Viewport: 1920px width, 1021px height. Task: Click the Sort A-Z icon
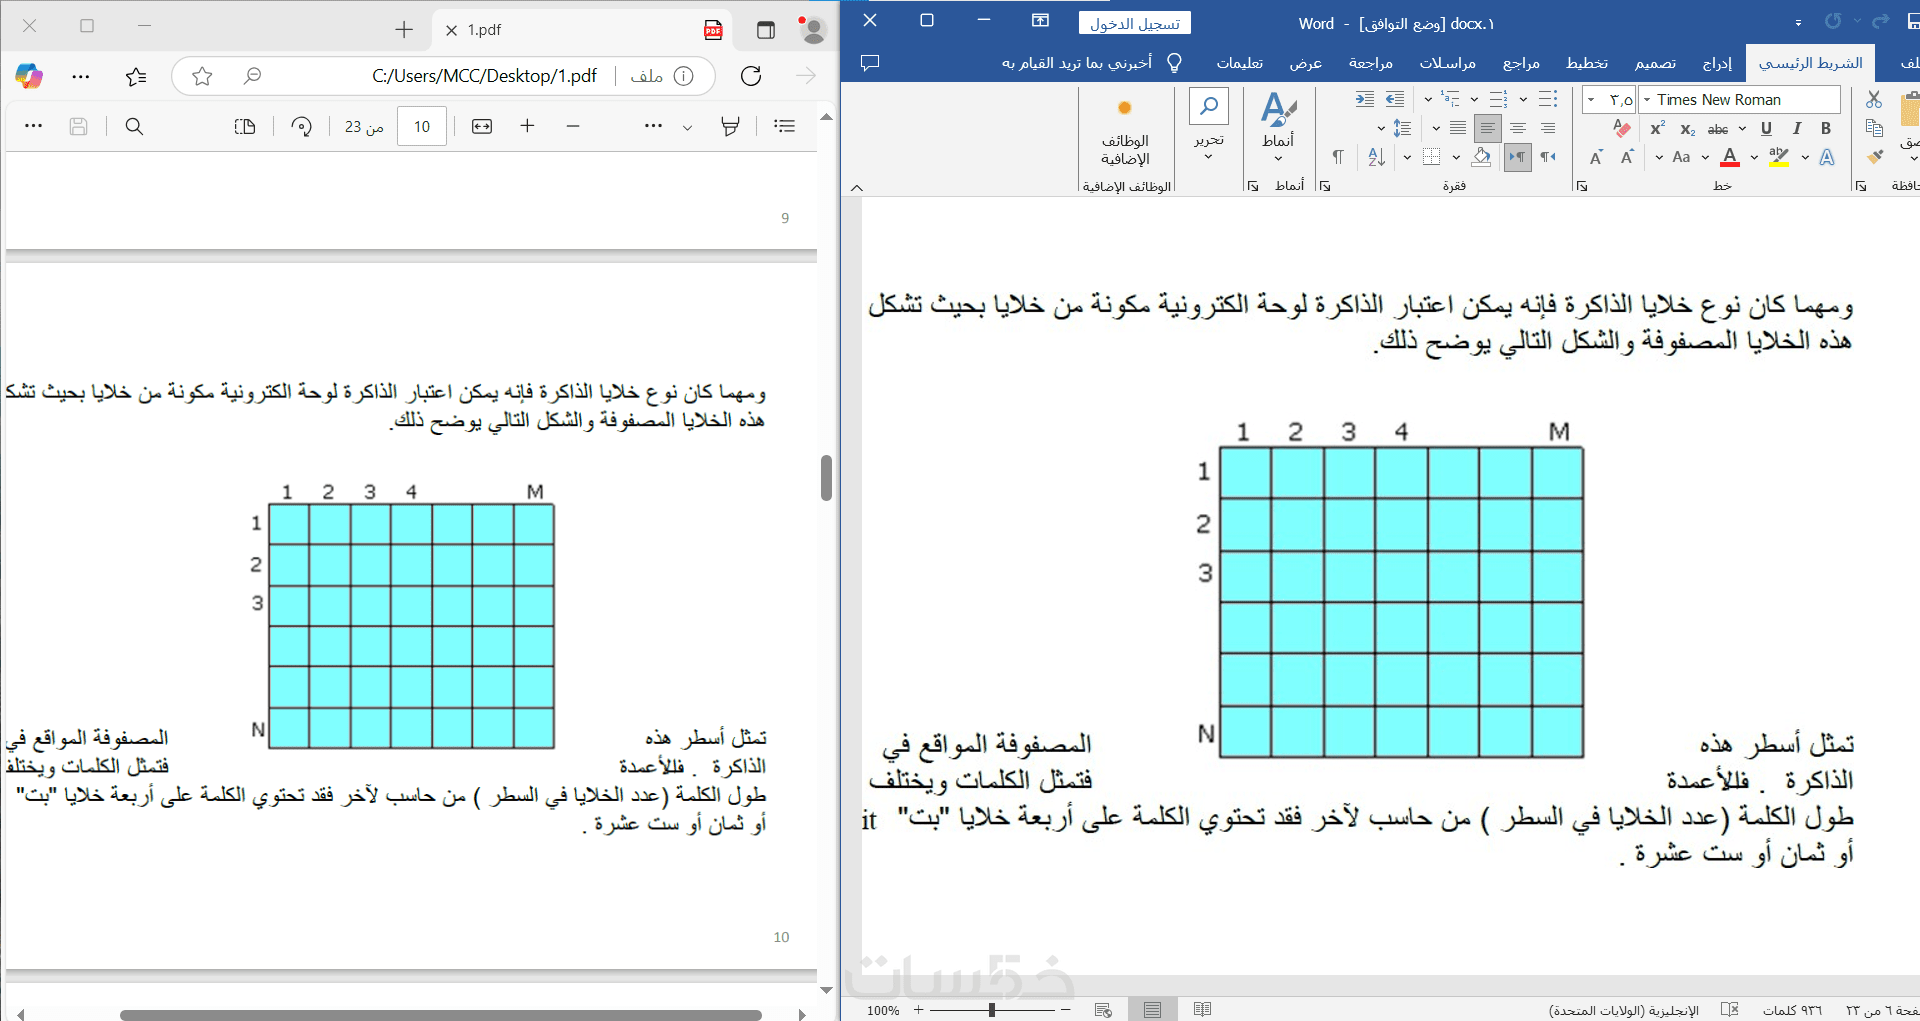[1377, 157]
